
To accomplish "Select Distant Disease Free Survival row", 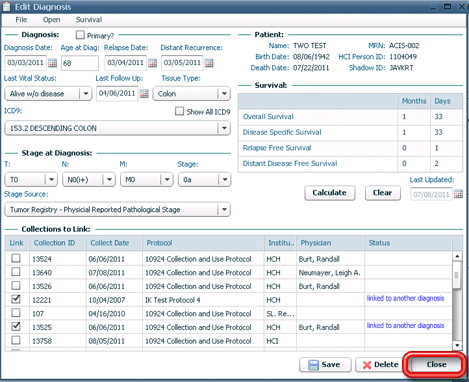I will click(x=350, y=163).
